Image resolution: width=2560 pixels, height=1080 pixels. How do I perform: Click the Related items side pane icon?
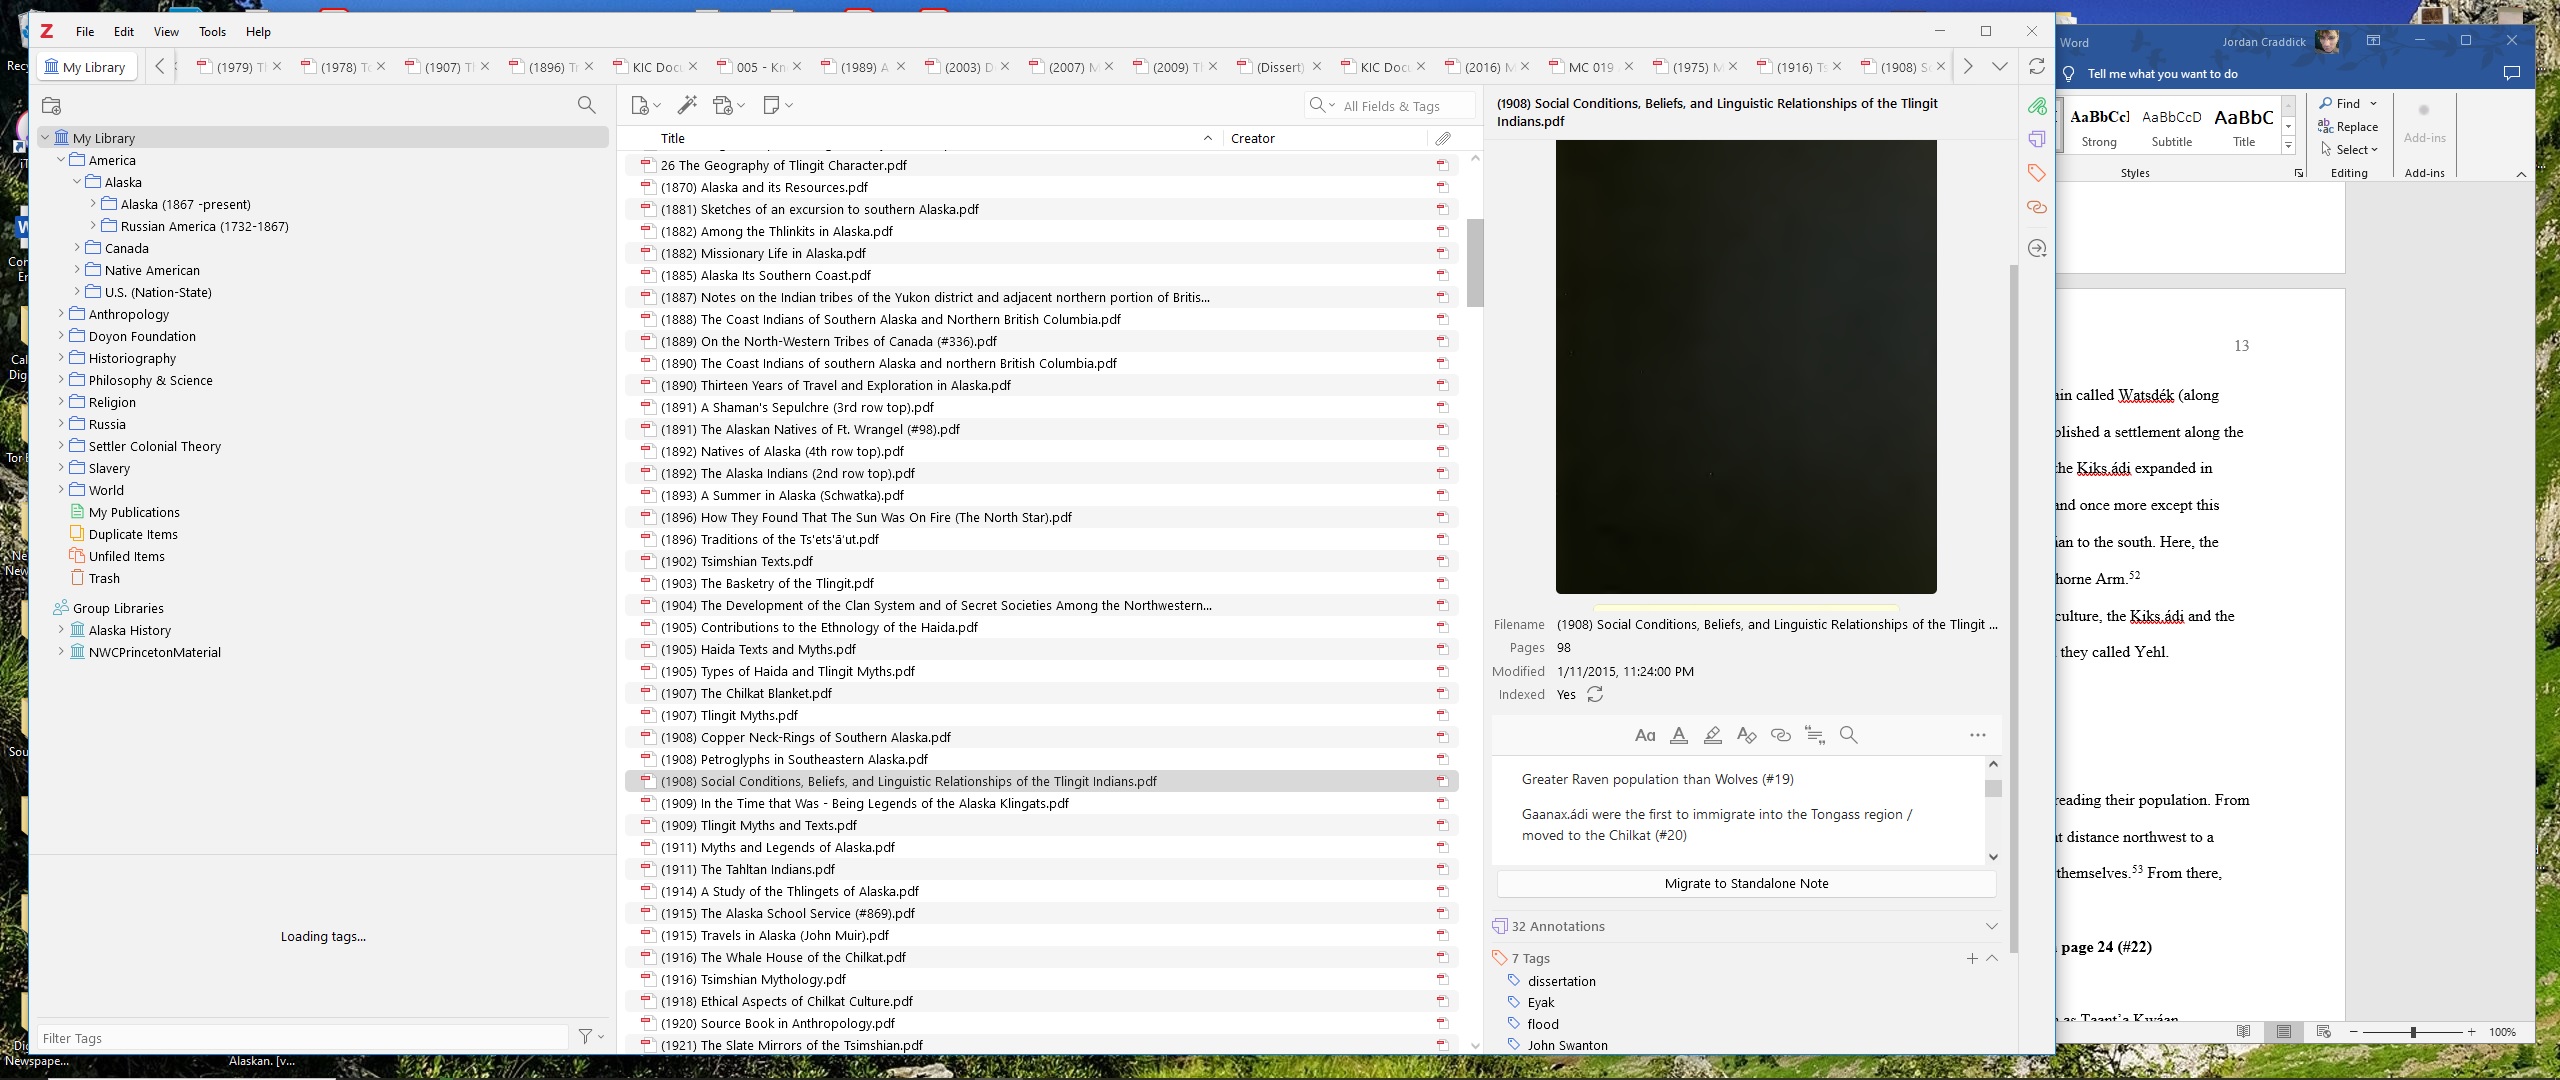coord(2036,207)
